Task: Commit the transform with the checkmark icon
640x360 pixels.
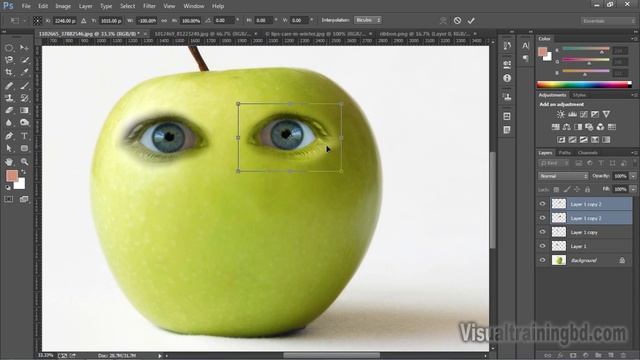Action: tap(471, 20)
